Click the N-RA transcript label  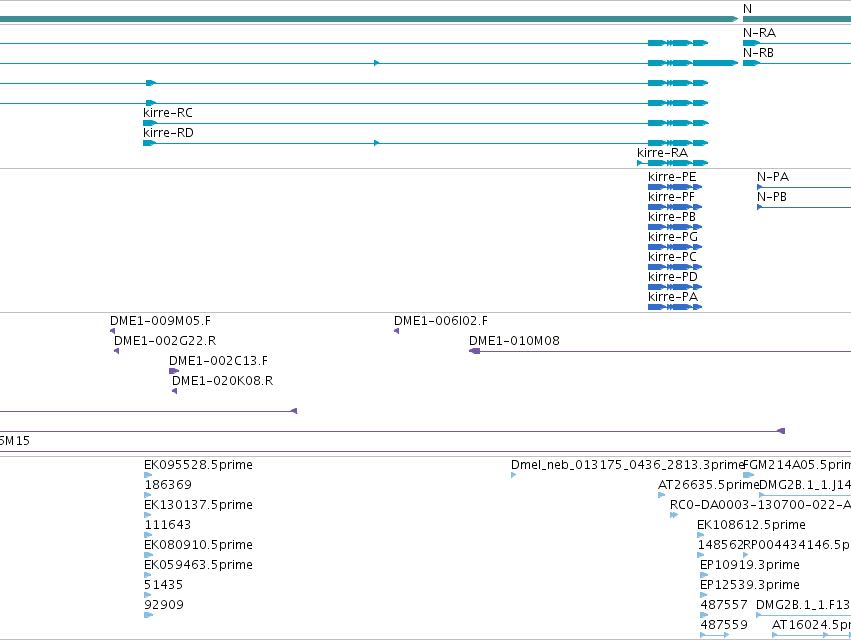click(x=759, y=33)
